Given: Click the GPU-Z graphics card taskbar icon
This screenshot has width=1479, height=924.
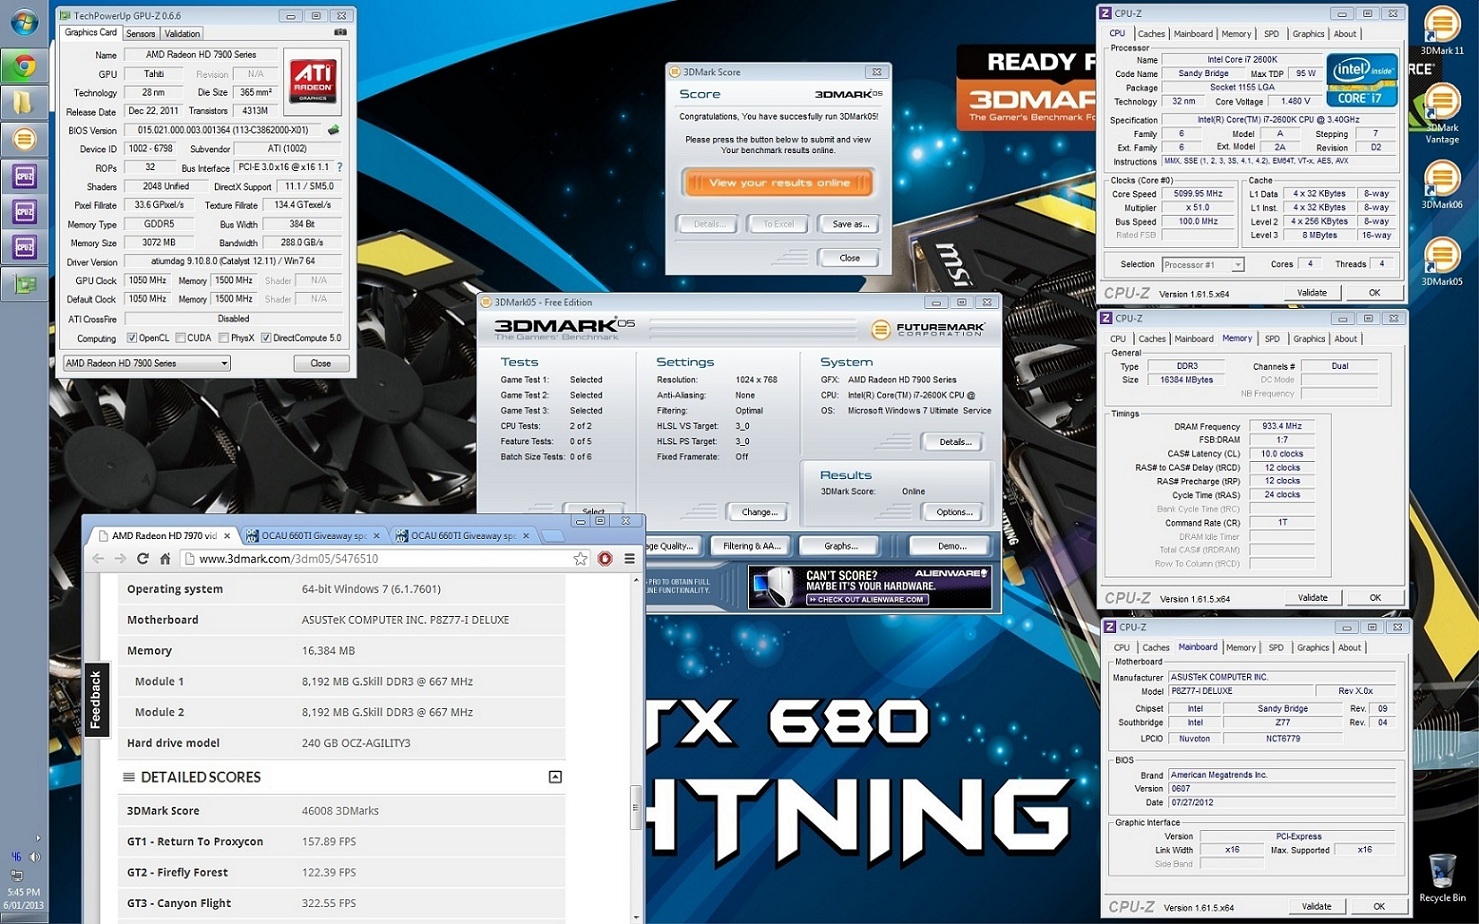Looking at the screenshot, I should (24, 284).
